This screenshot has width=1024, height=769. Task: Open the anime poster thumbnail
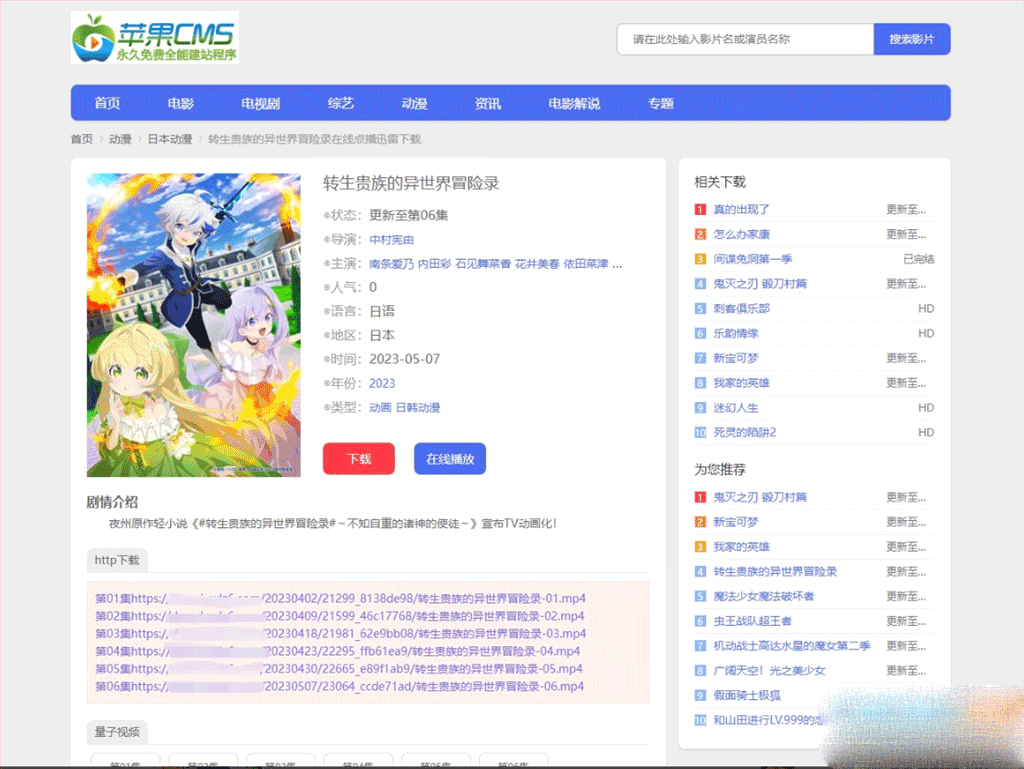point(194,324)
